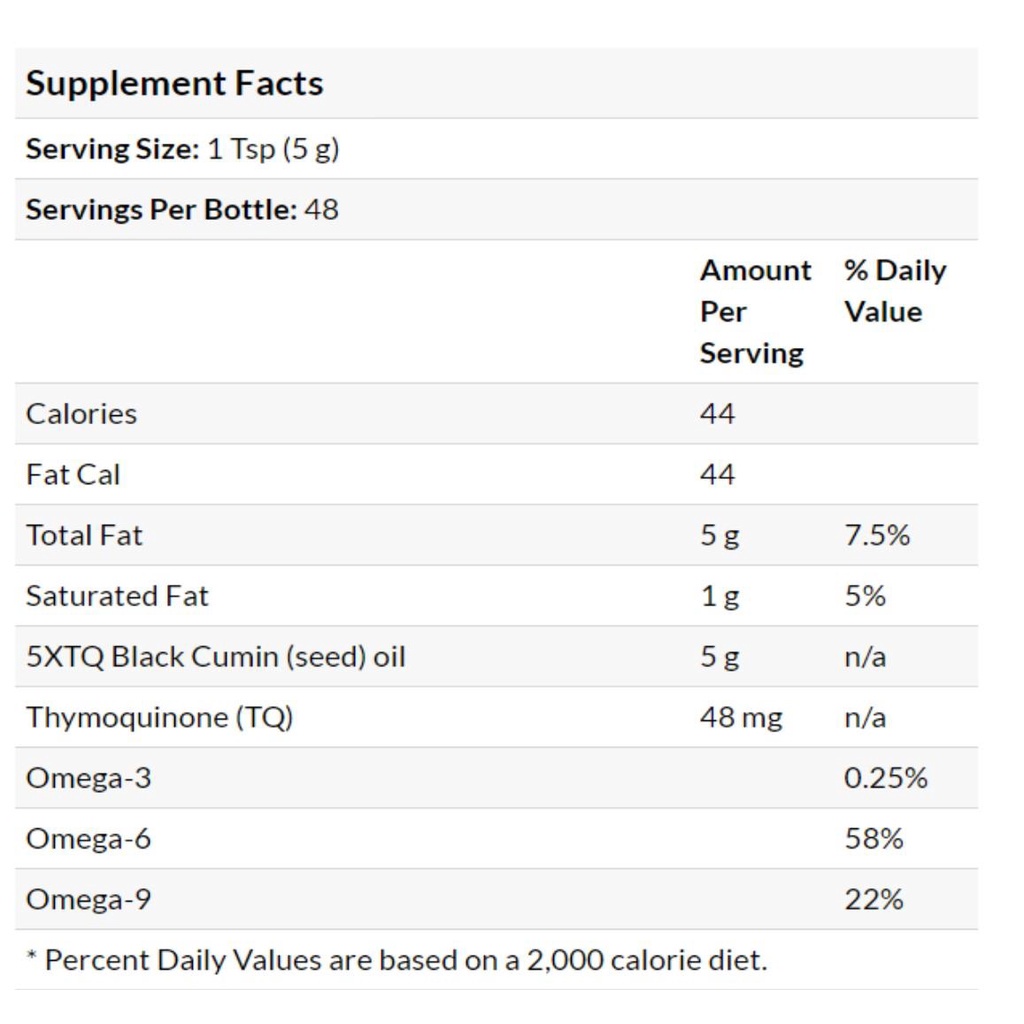Click the Omega-3 row label
1024x1024 pixels.
point(88,778)
